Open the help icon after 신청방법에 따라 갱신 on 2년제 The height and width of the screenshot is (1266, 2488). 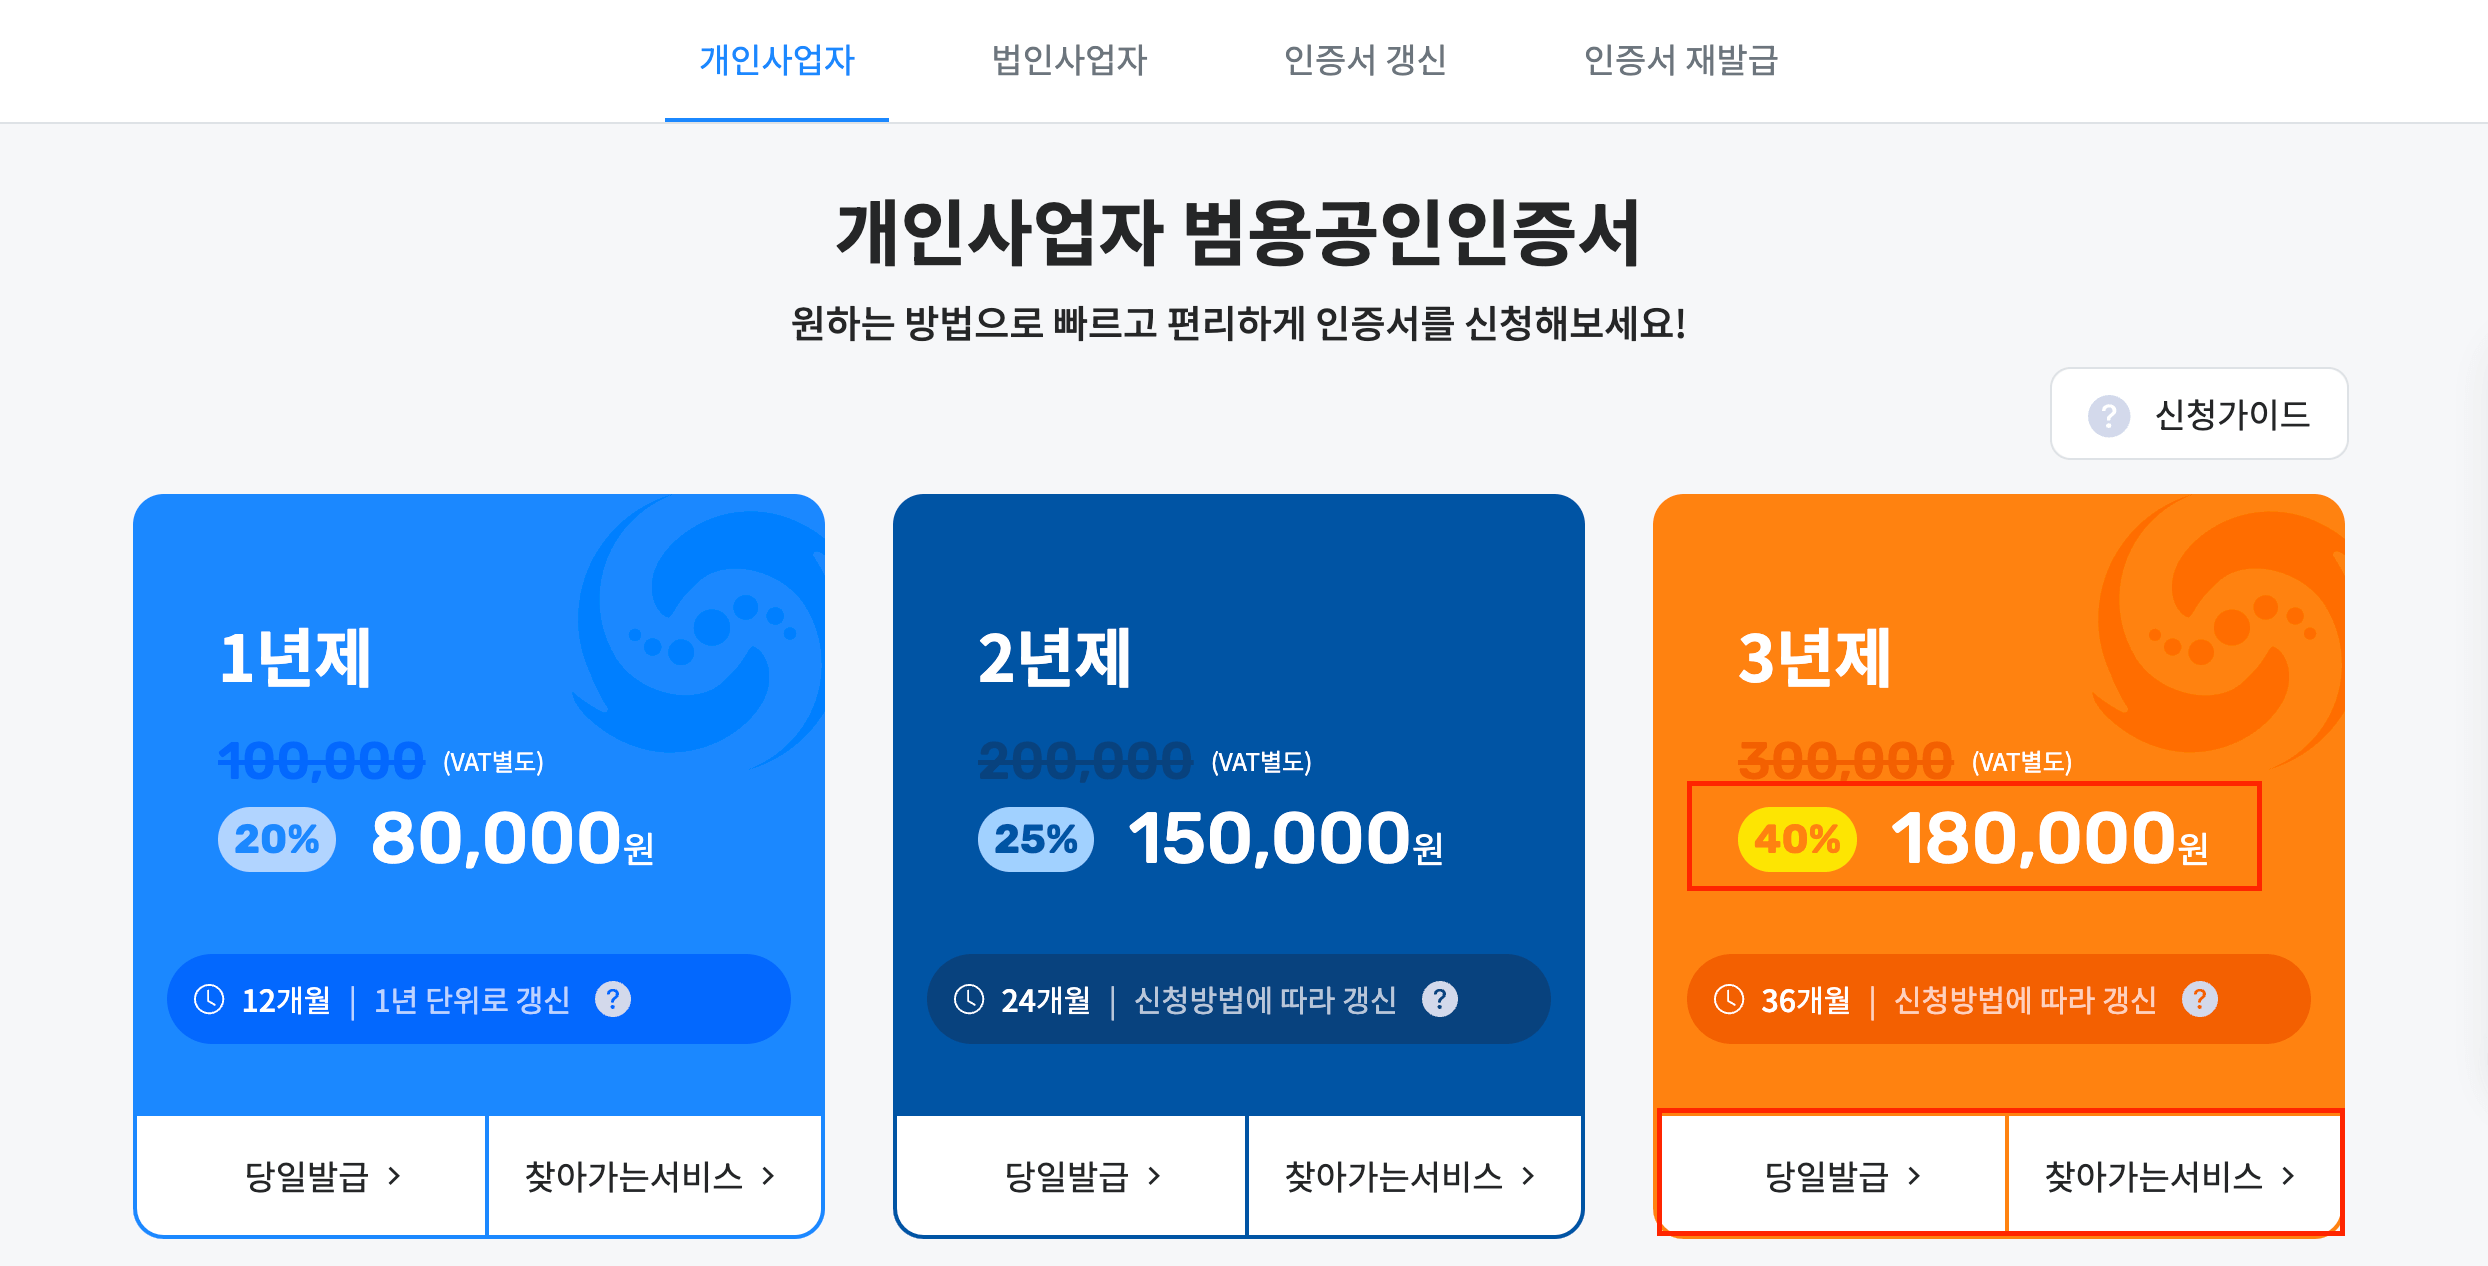pos(1440,999)
